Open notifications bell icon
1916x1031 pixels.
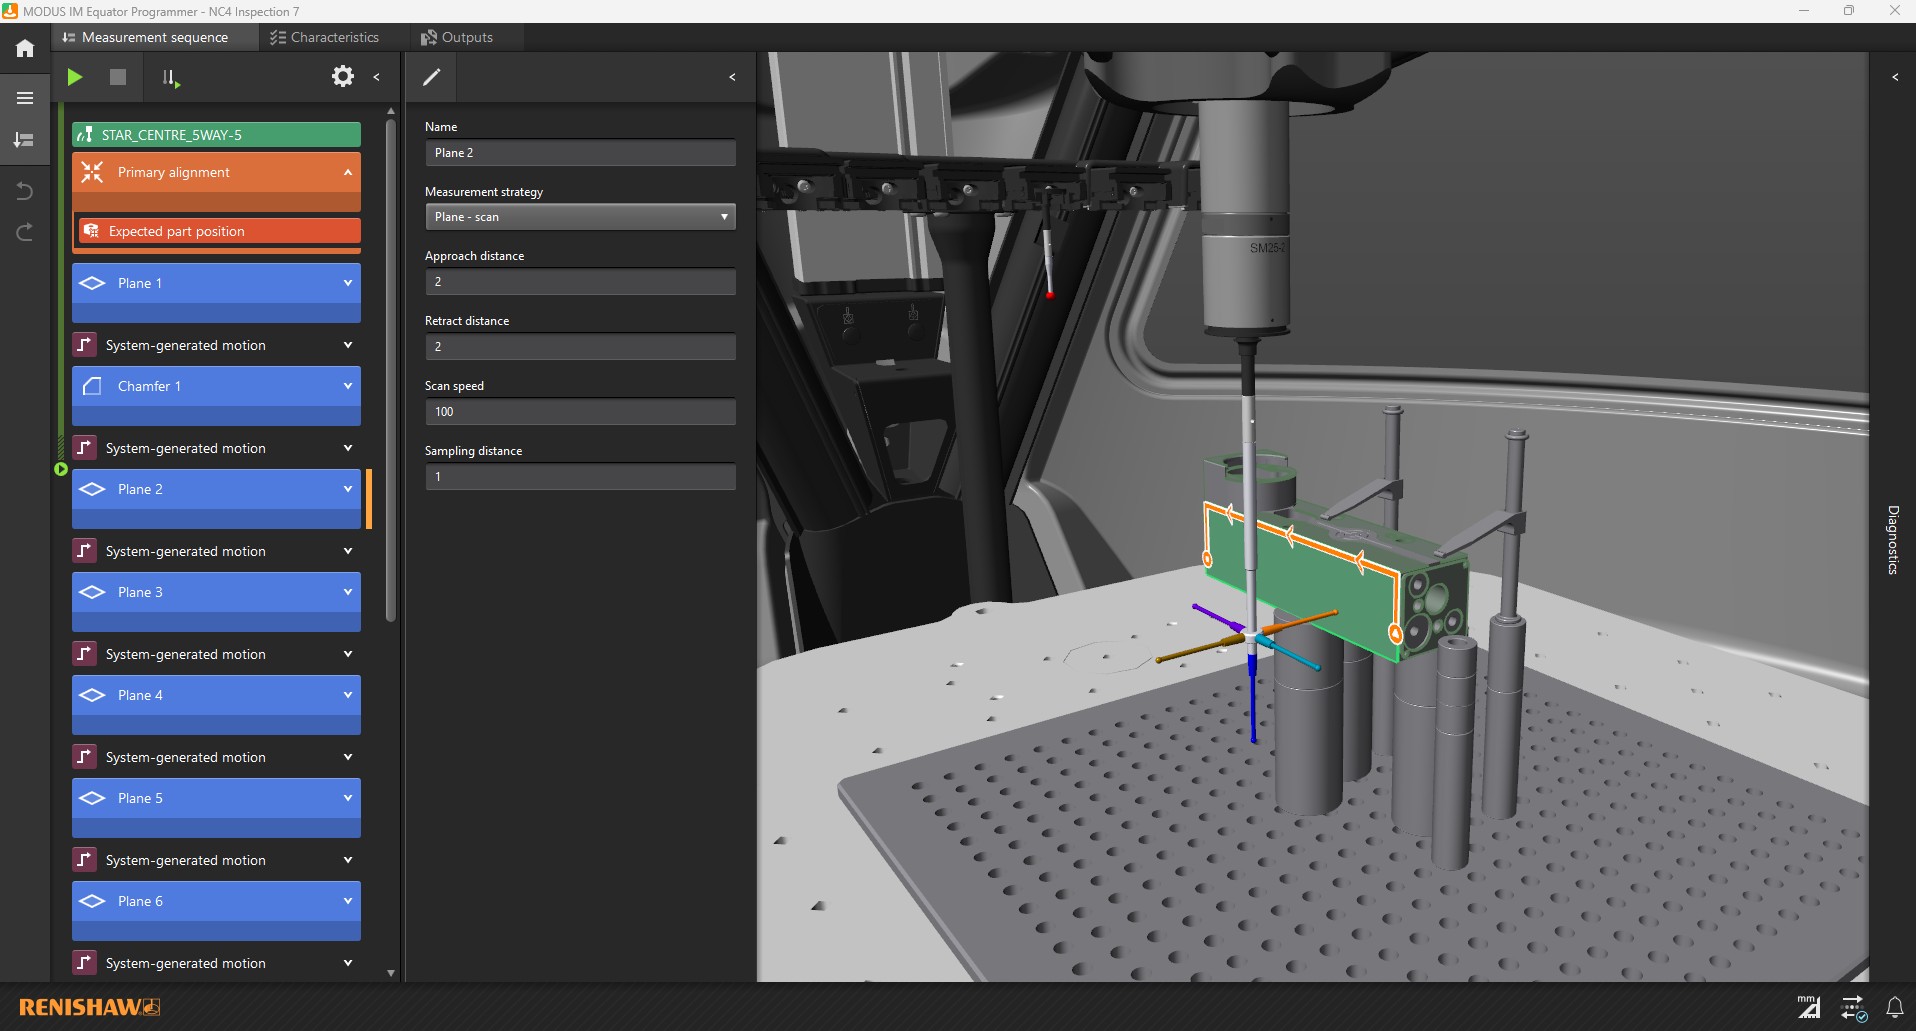(x=1894, y=1007)
